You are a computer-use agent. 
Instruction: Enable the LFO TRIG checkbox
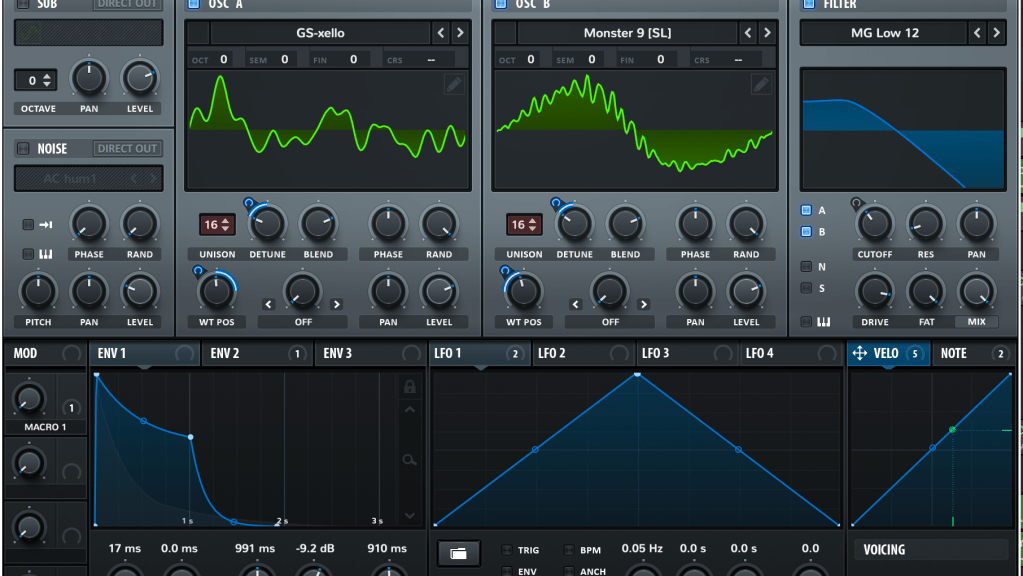(507, 550)
